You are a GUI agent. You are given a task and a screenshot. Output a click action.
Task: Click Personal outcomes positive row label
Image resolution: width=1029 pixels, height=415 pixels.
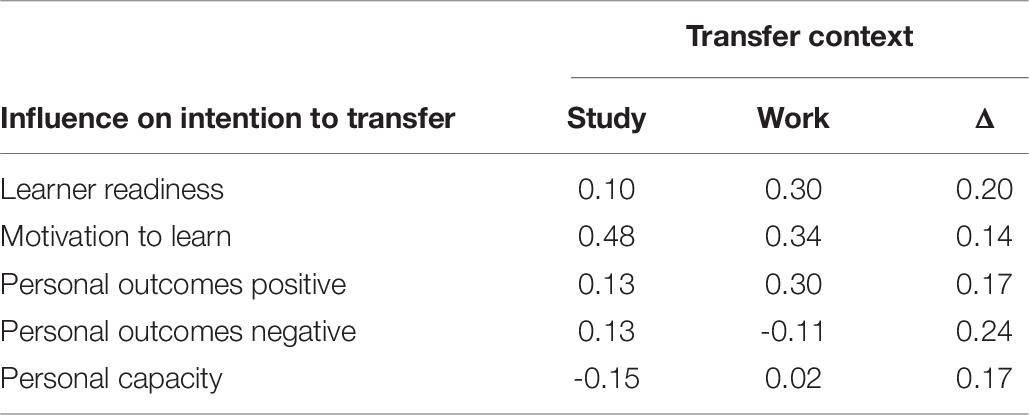coord(173,284)
